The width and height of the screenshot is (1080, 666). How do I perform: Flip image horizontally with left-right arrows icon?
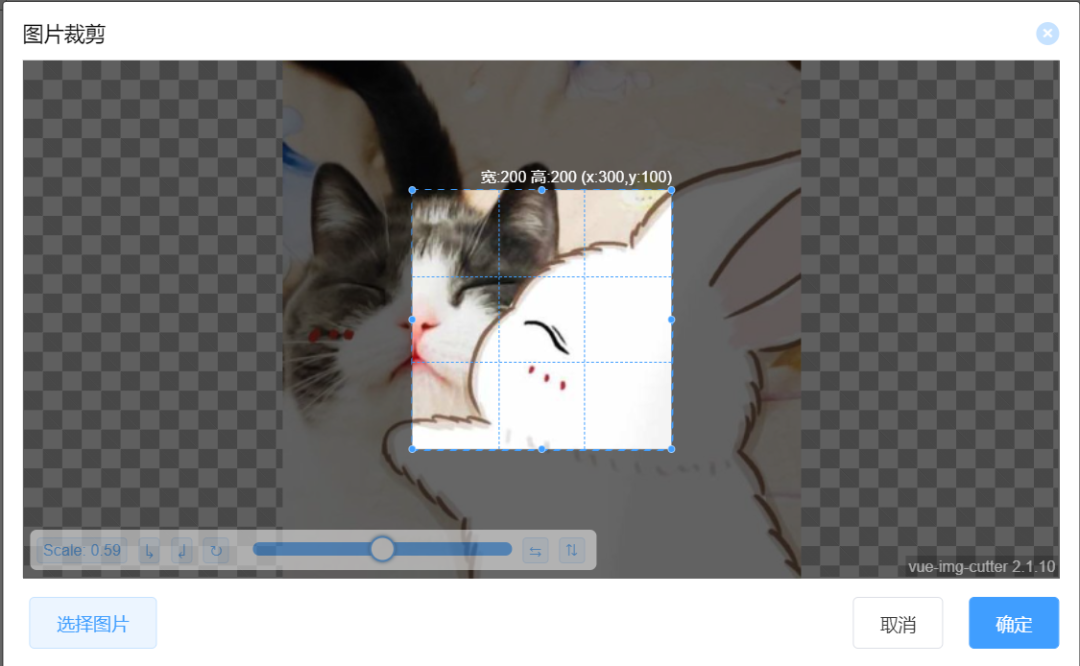coord(535,550)
